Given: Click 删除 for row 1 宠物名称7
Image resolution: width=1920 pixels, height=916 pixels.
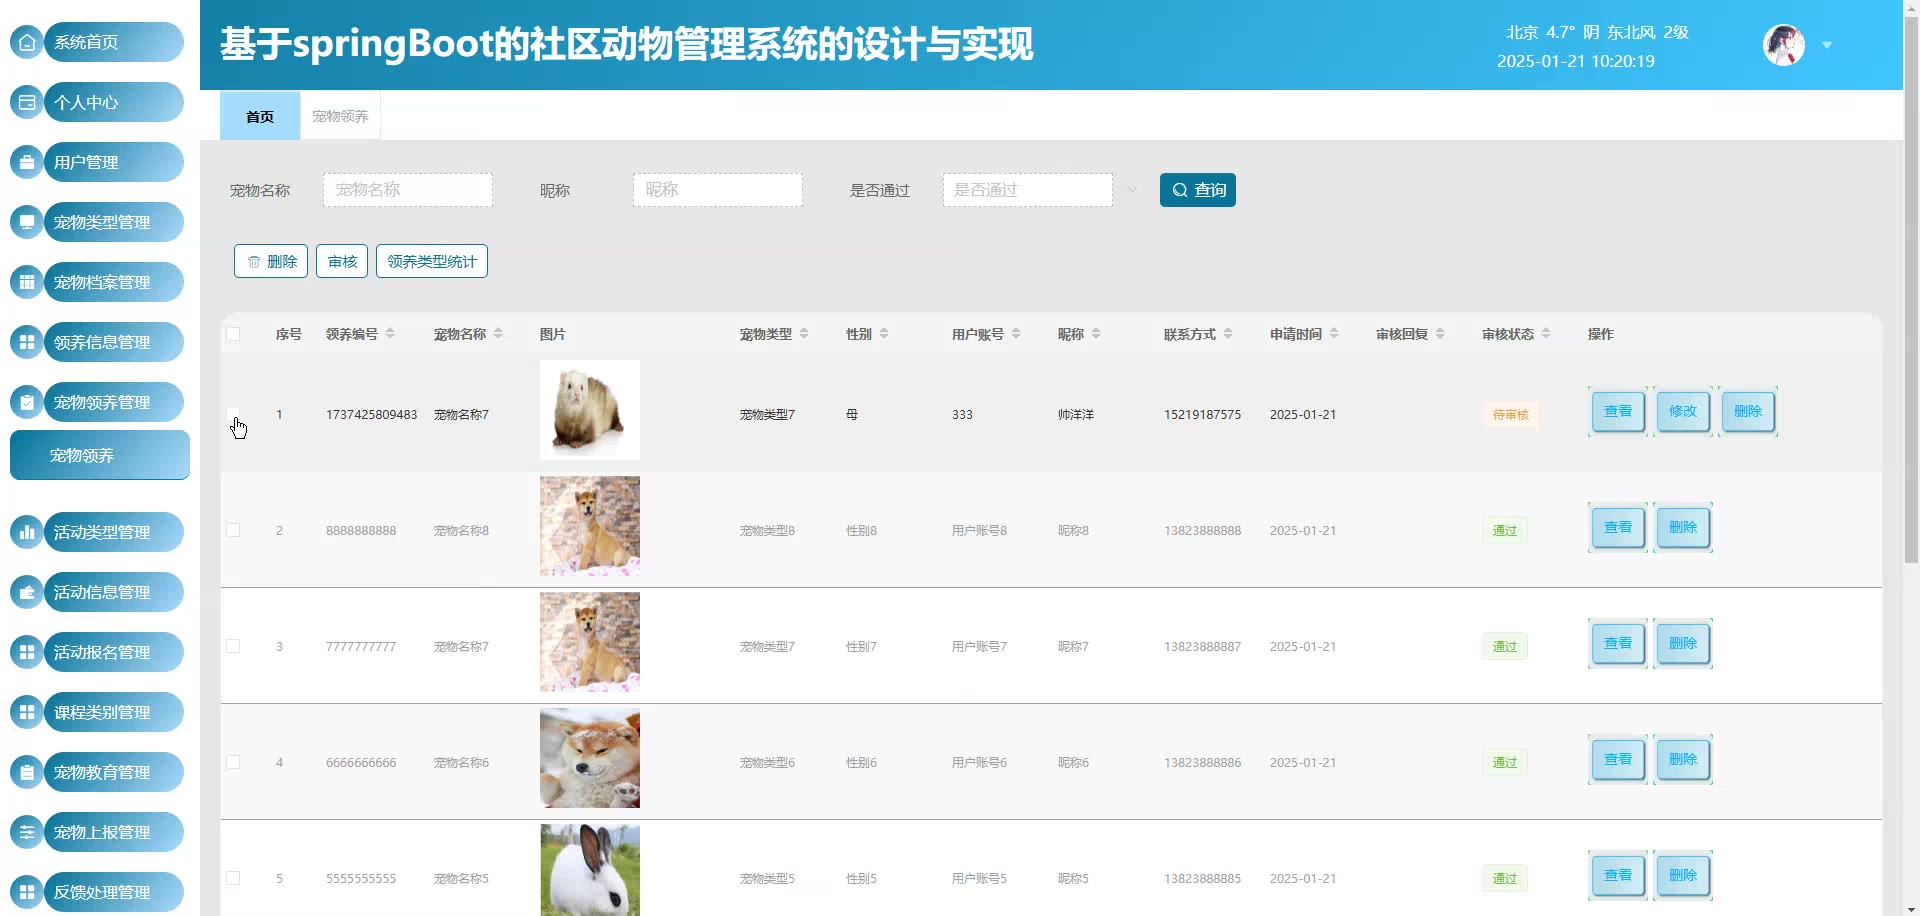Looking at the screenshot, I should [x=1748, y=411].
